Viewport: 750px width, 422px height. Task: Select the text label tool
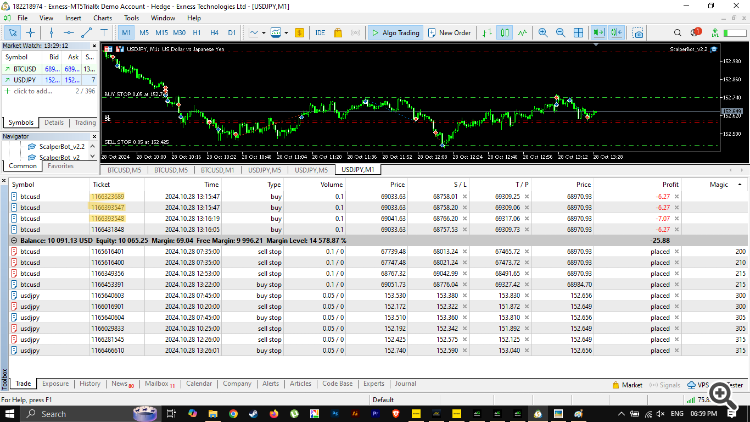[x=104, y=33]
